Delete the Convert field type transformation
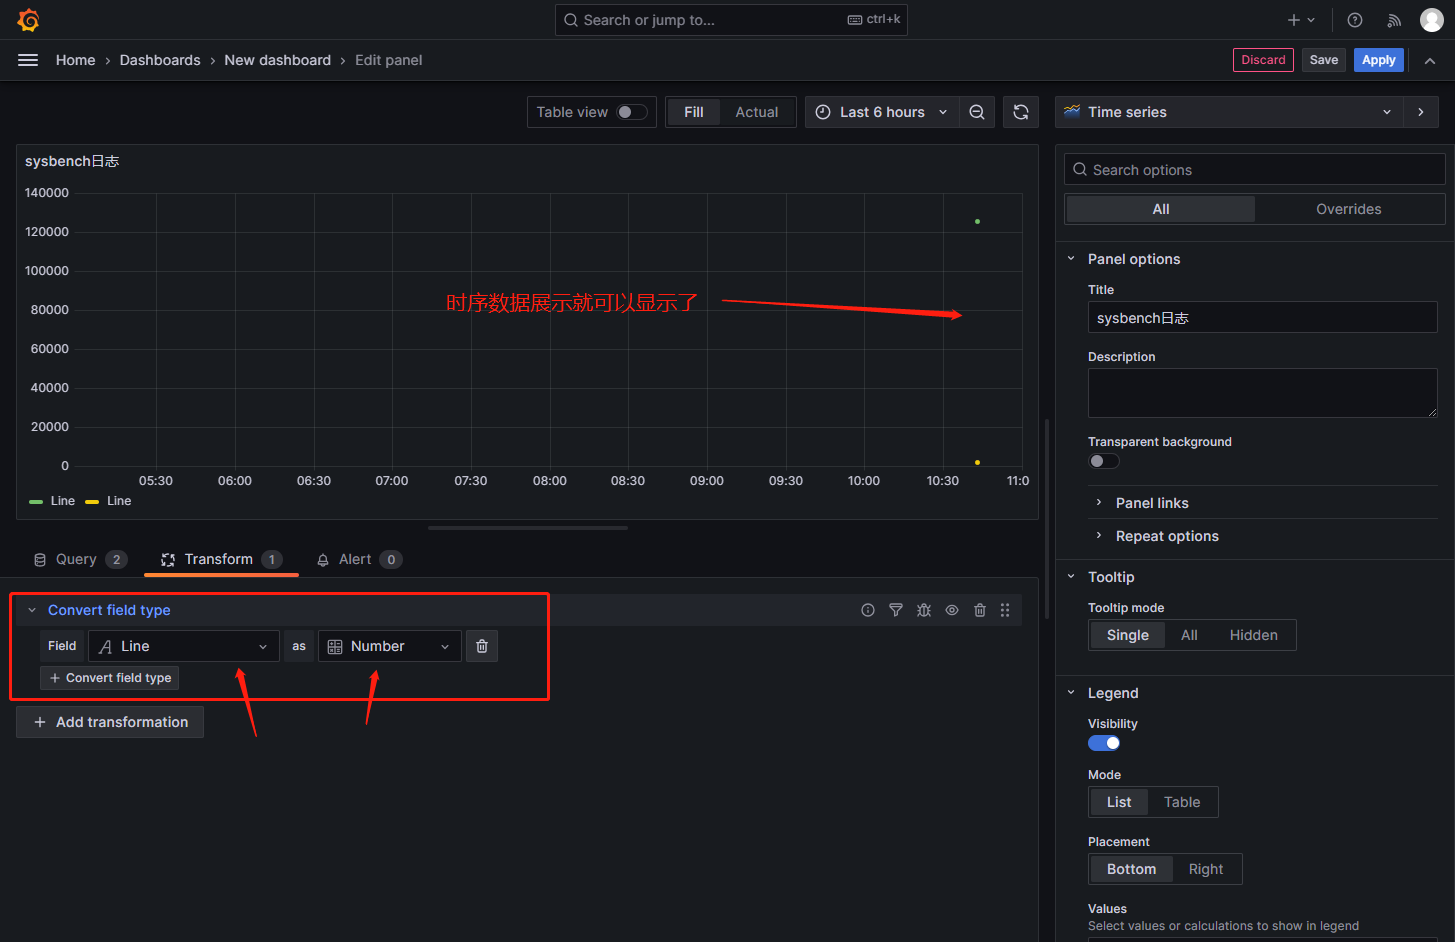The height and width of the screenshot is (942, 1455). (980, 610)
